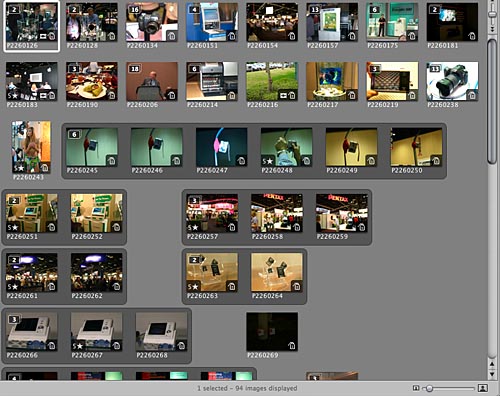The height and width of the screenshot is (396, 500).
Task: Click the five-star rating badge on P2260183
Action: [x=13, y=96]
